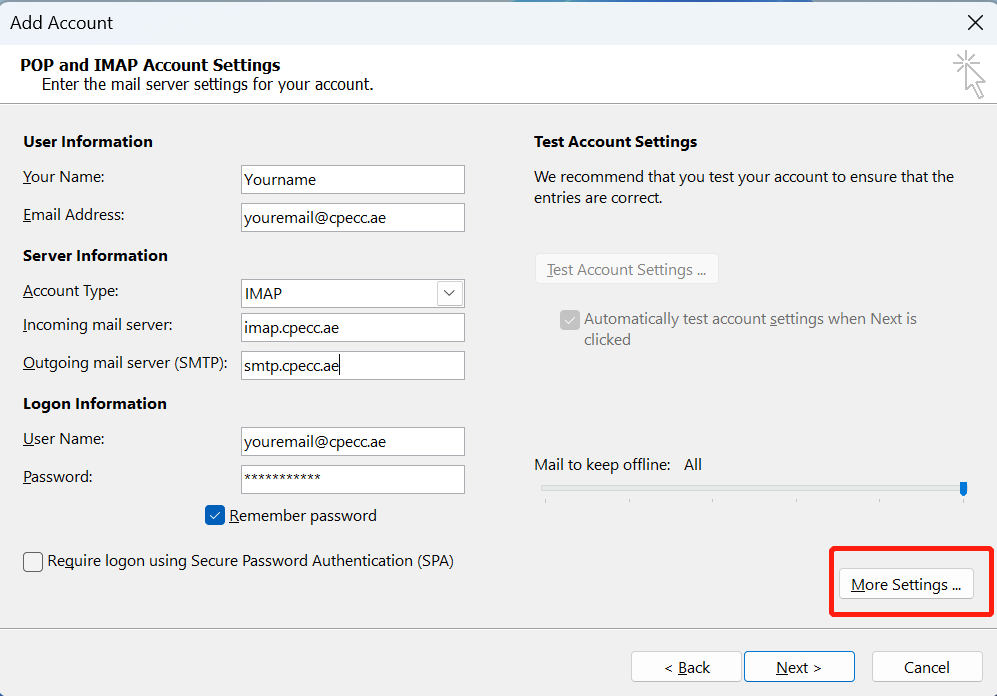Close the Add Account dialog
The image size is (997, 696).
click(975, 23)
